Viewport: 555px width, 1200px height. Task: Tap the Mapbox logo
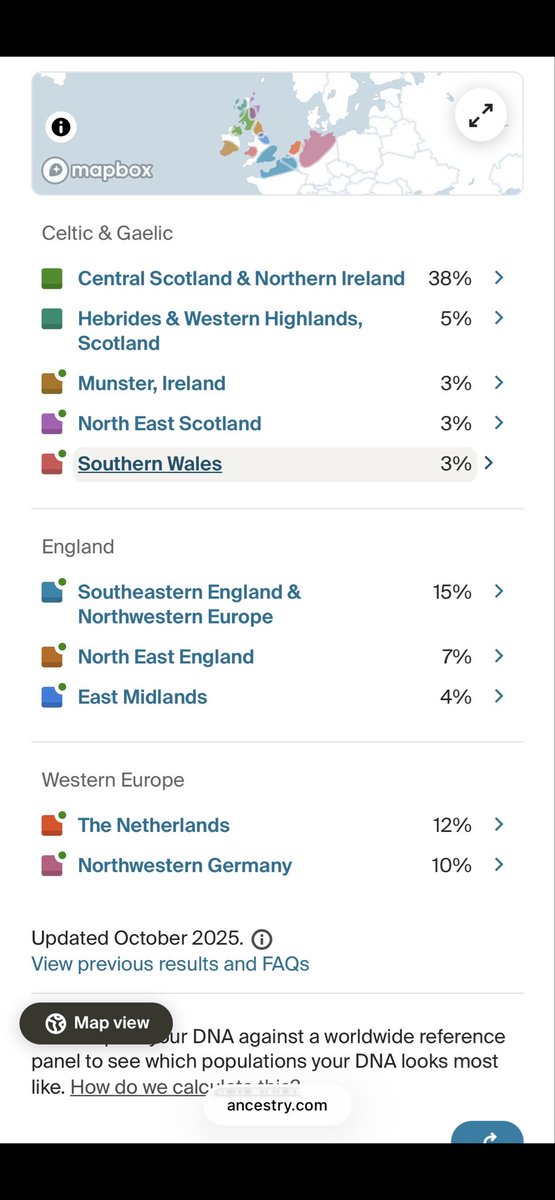97,170
